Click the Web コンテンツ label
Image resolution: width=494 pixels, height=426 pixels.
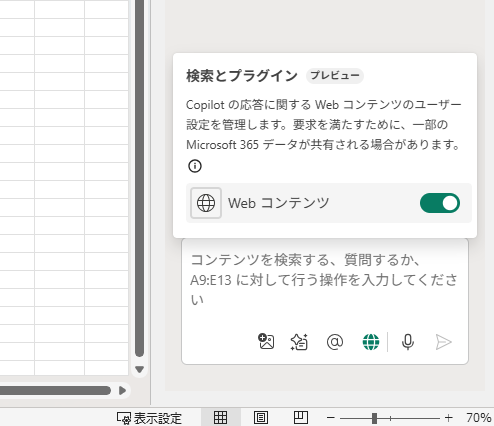[x=278, y=203]
